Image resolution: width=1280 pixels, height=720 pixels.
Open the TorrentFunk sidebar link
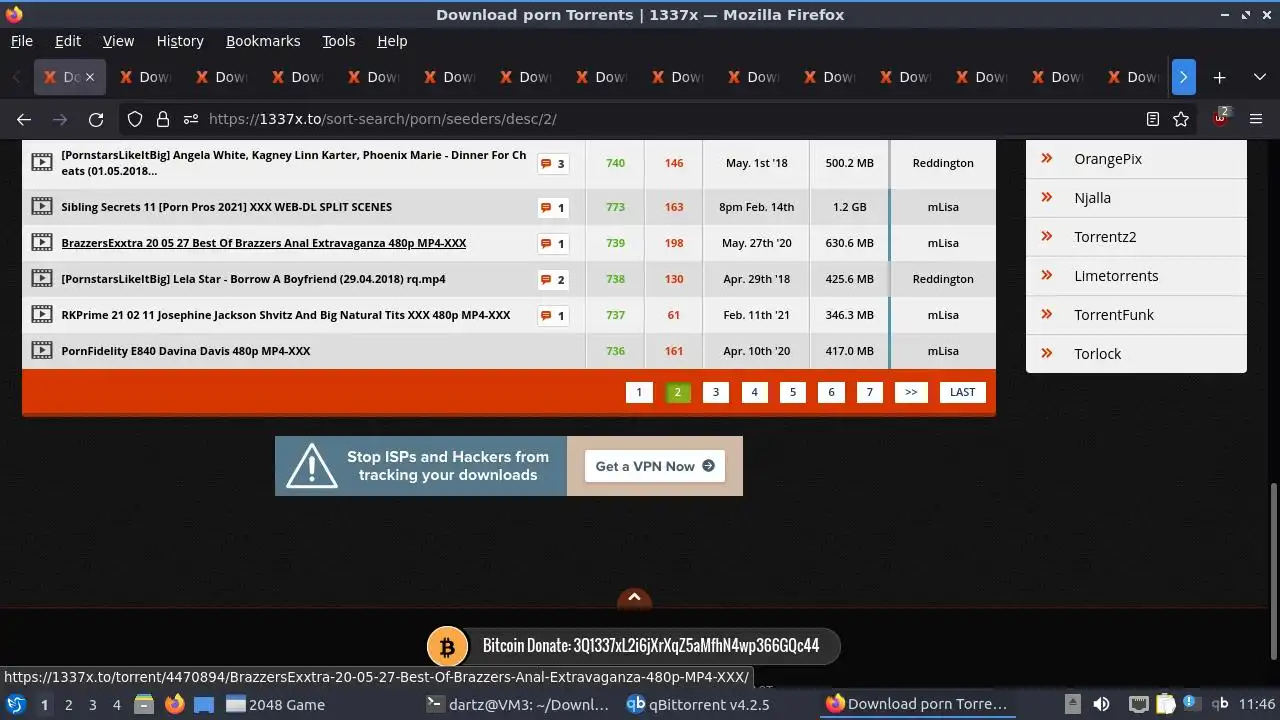tap(1114, 315)
